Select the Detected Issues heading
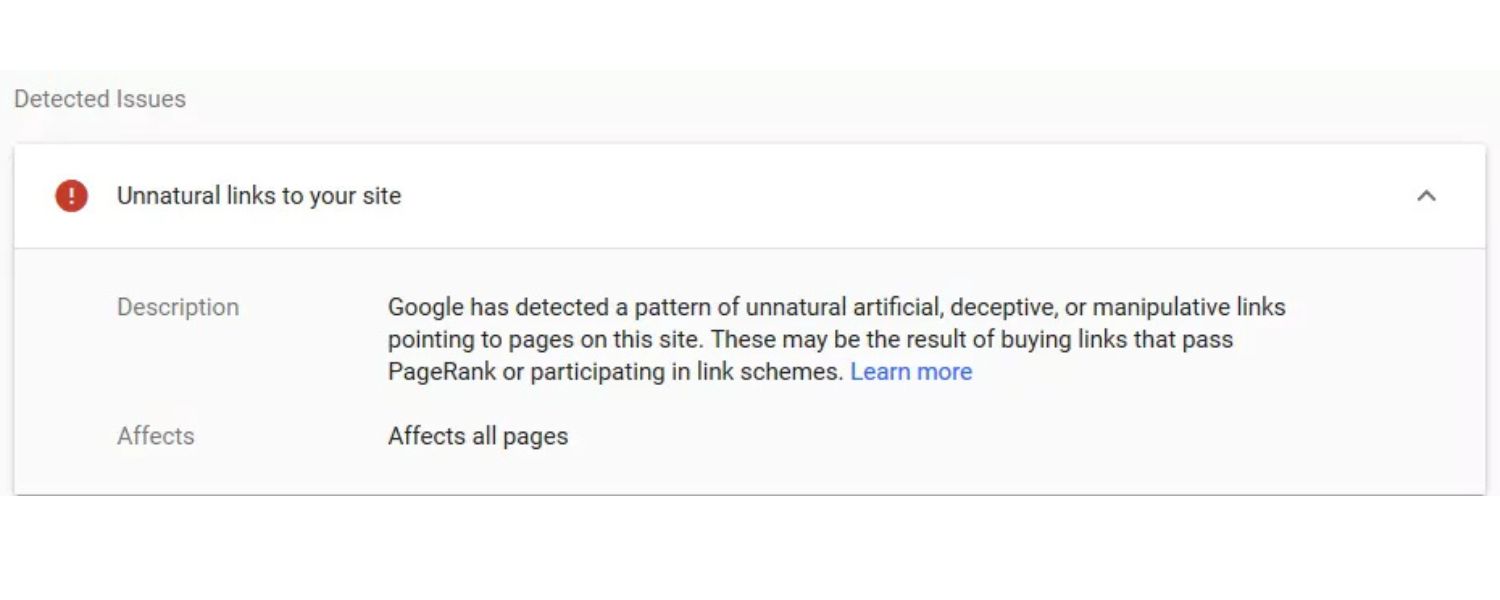Screen dimensions: 1500x600 100,99
